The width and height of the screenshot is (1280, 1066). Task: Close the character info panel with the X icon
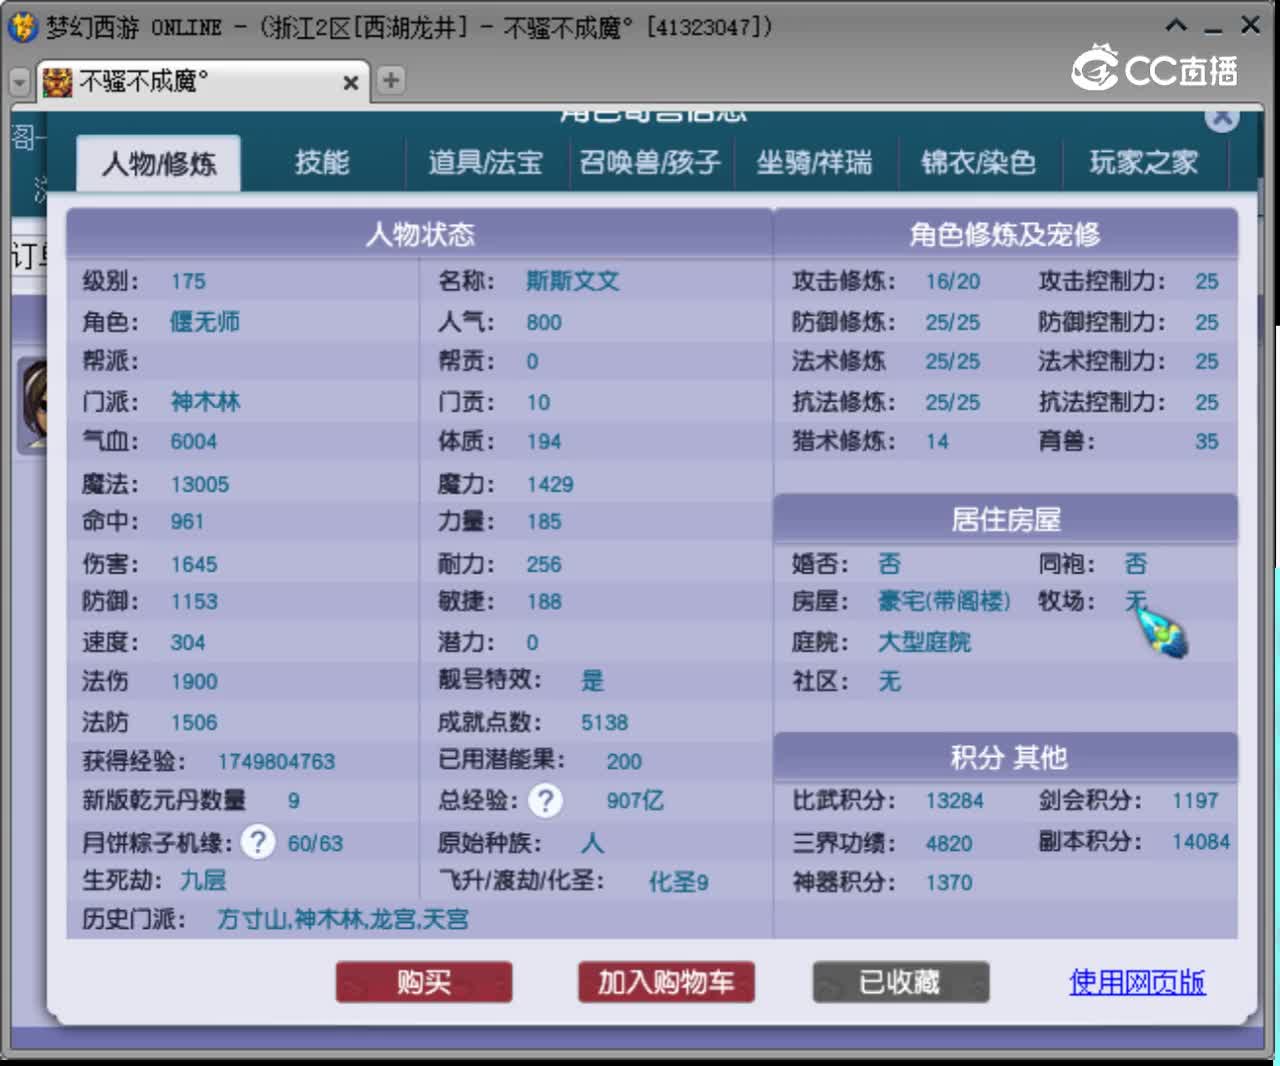(x=1222, y=118)
